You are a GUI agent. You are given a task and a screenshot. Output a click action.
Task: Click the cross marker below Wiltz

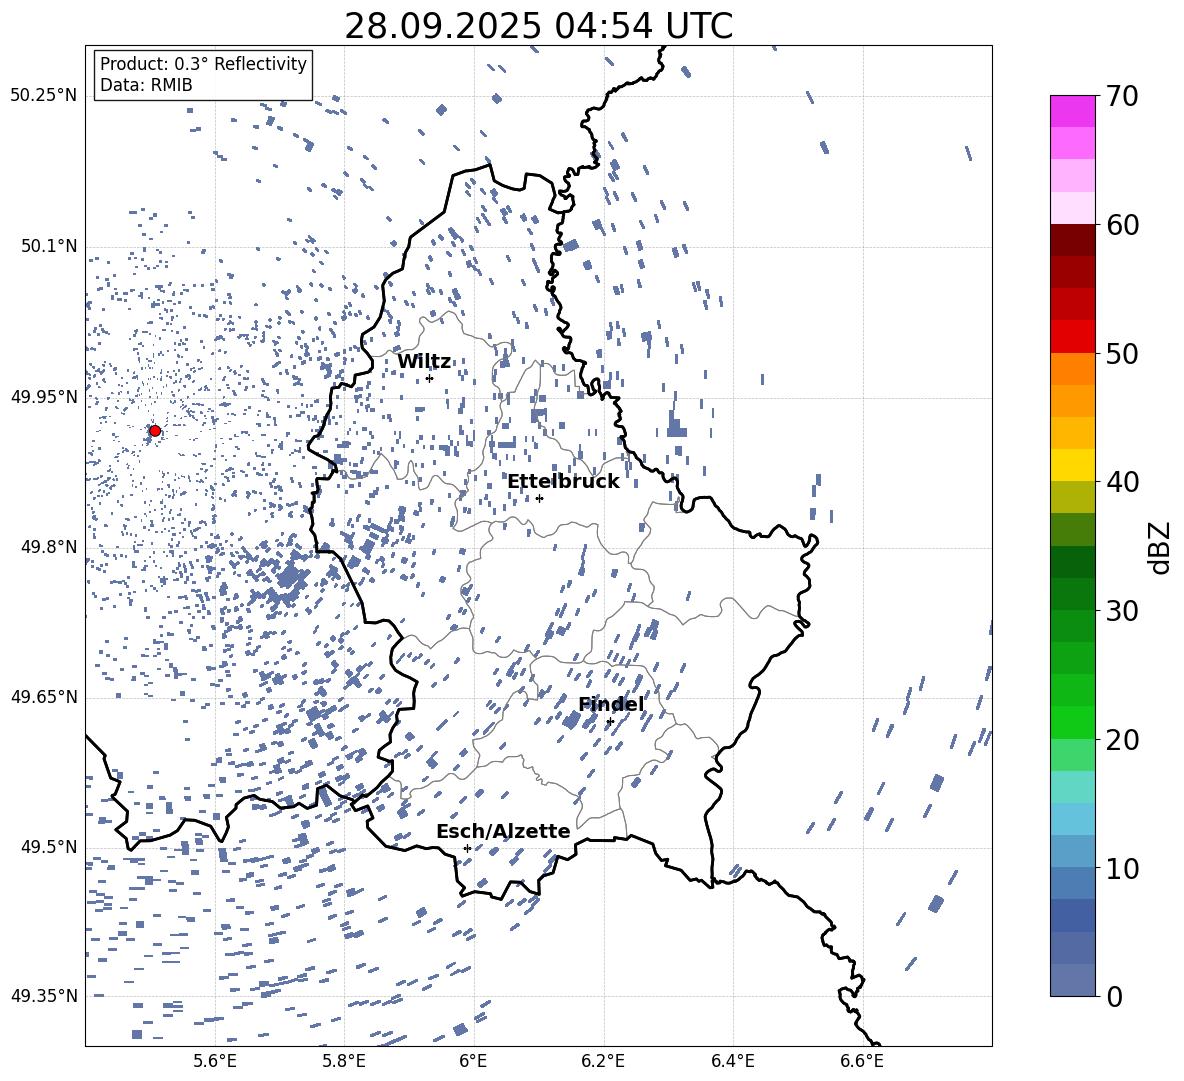coord(430,378)
